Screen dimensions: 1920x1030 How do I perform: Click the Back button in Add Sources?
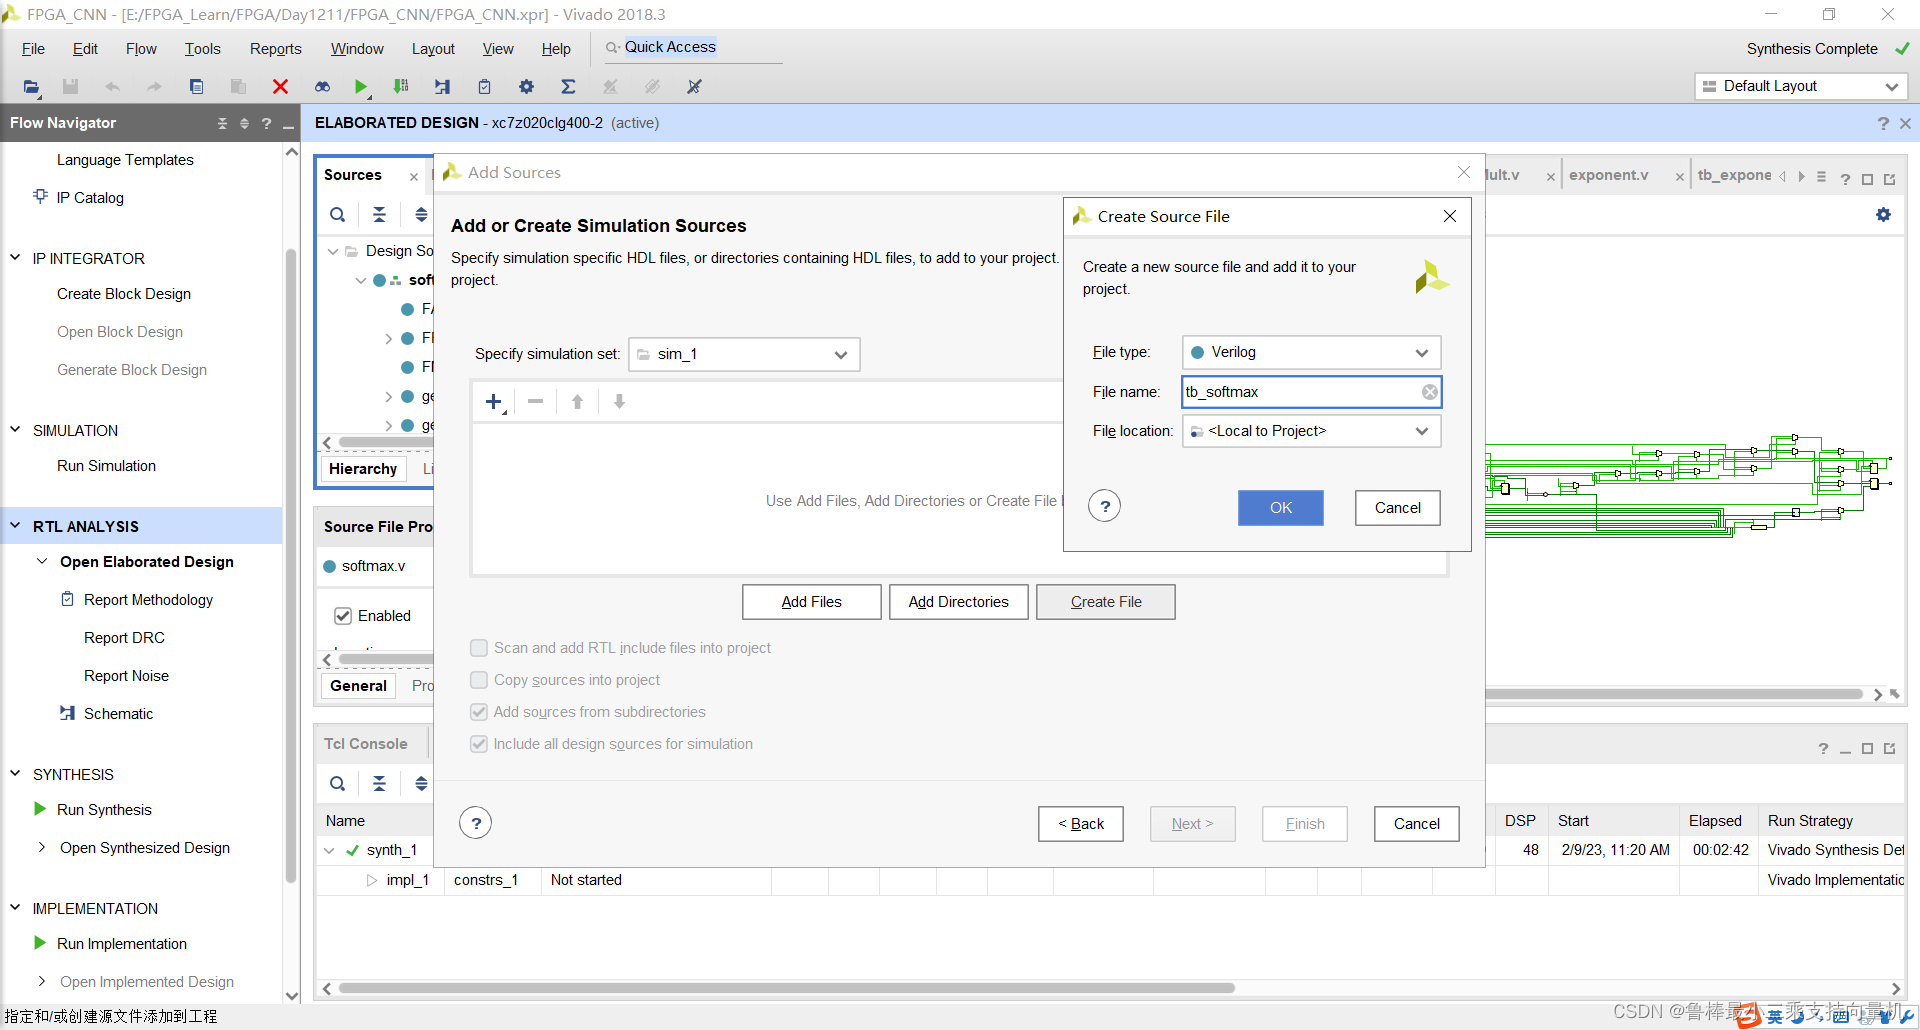[x=1080, y=824]
